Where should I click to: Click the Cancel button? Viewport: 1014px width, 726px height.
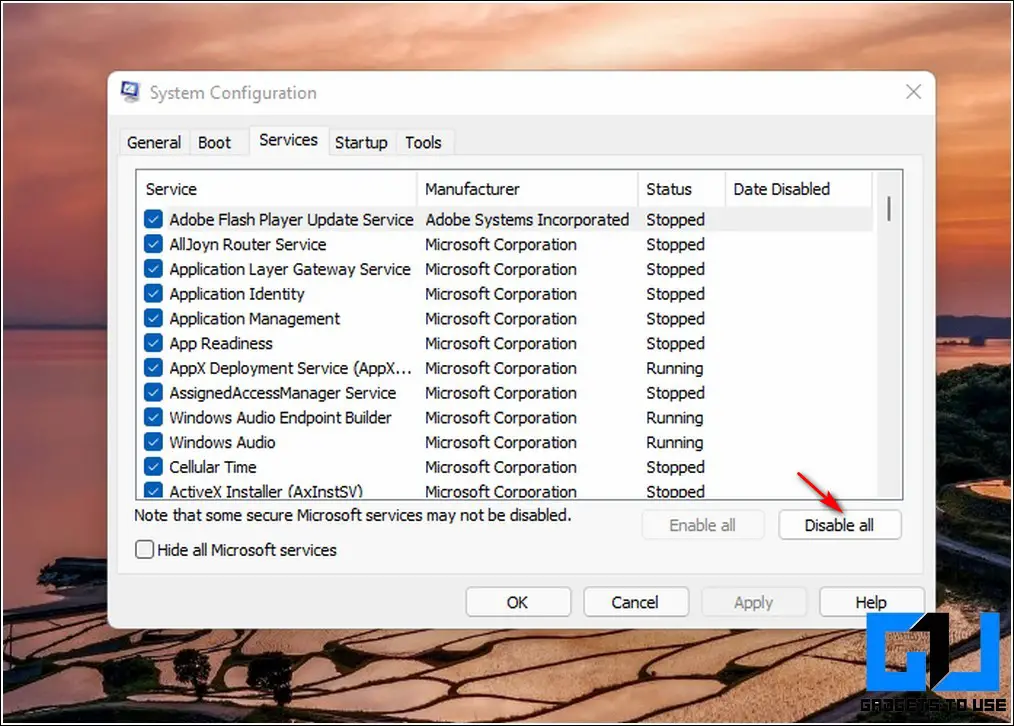click(x=635, y=602)
